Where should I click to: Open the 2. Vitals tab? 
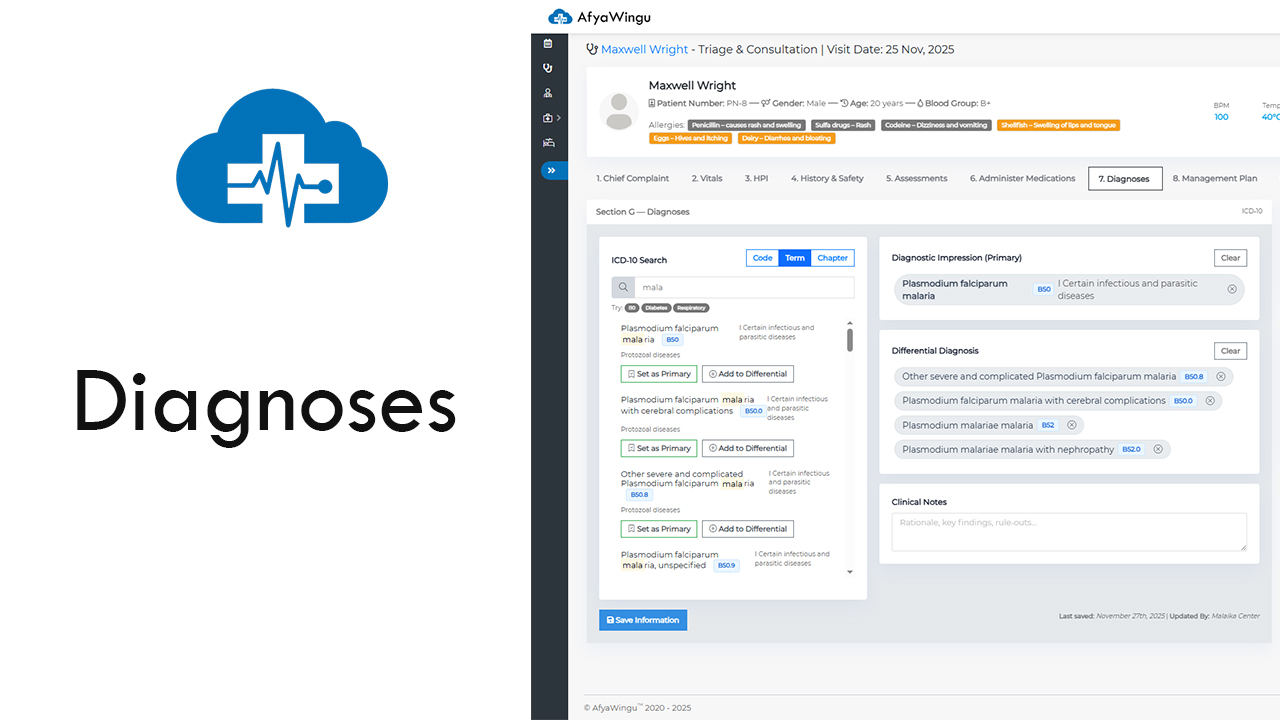pos(706,178)
